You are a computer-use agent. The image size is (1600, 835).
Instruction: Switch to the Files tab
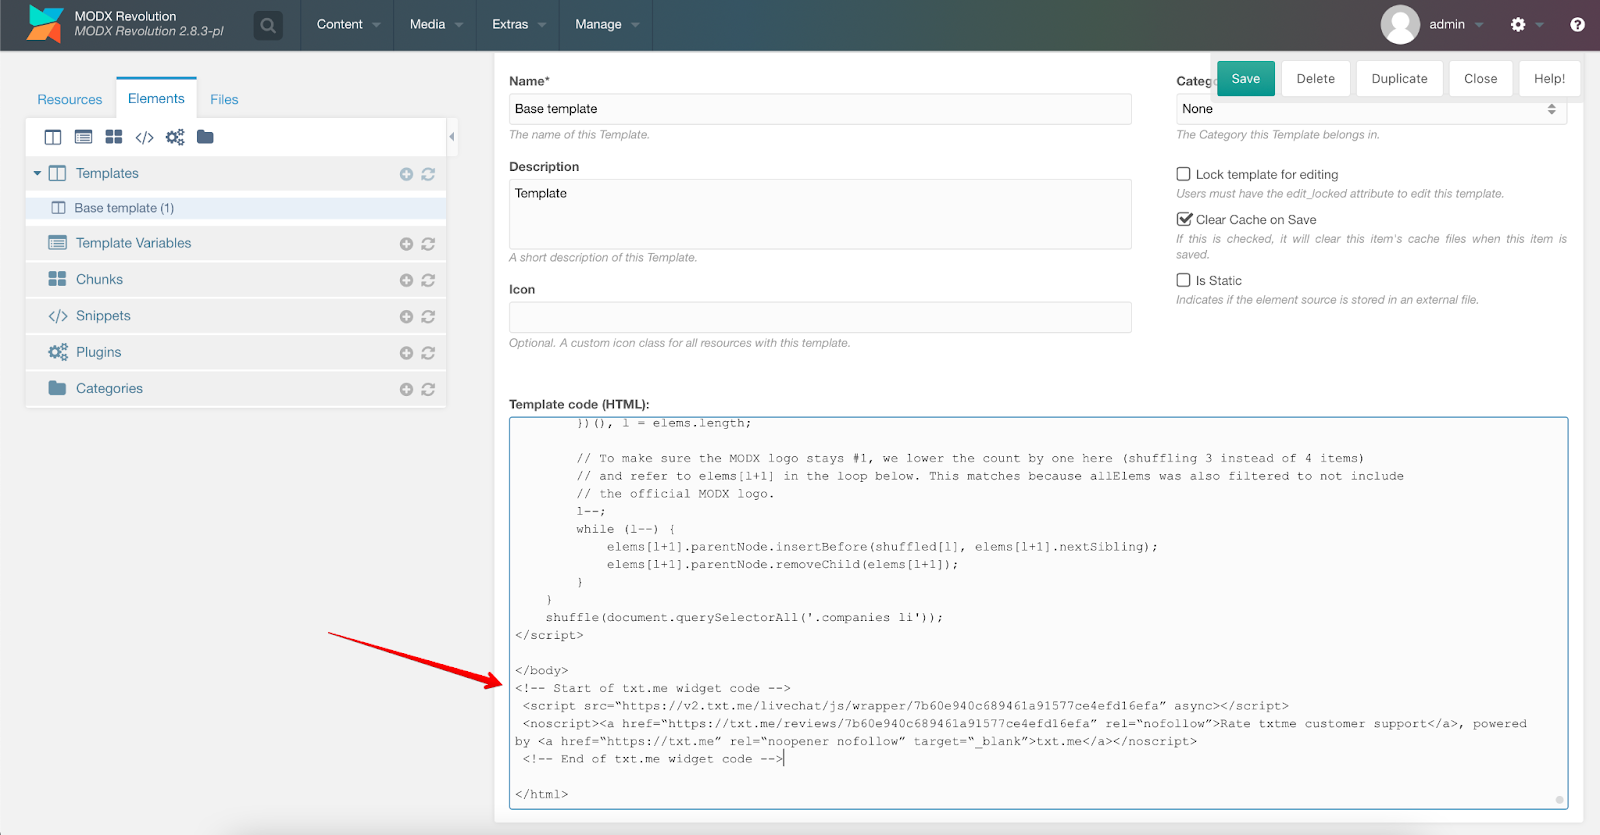coord(224,99)
